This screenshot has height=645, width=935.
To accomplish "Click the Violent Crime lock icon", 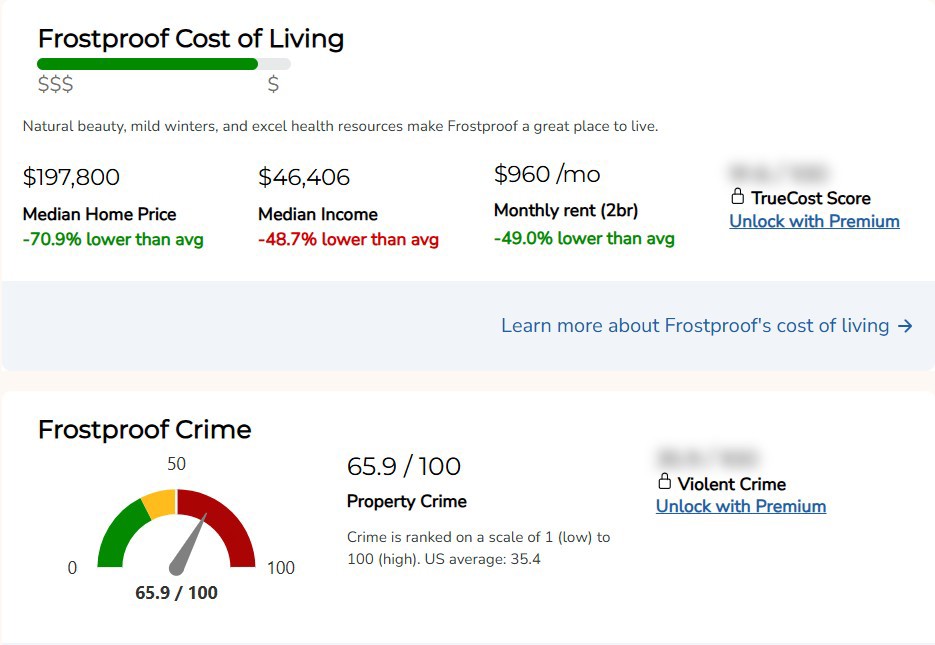I will 664,482.
